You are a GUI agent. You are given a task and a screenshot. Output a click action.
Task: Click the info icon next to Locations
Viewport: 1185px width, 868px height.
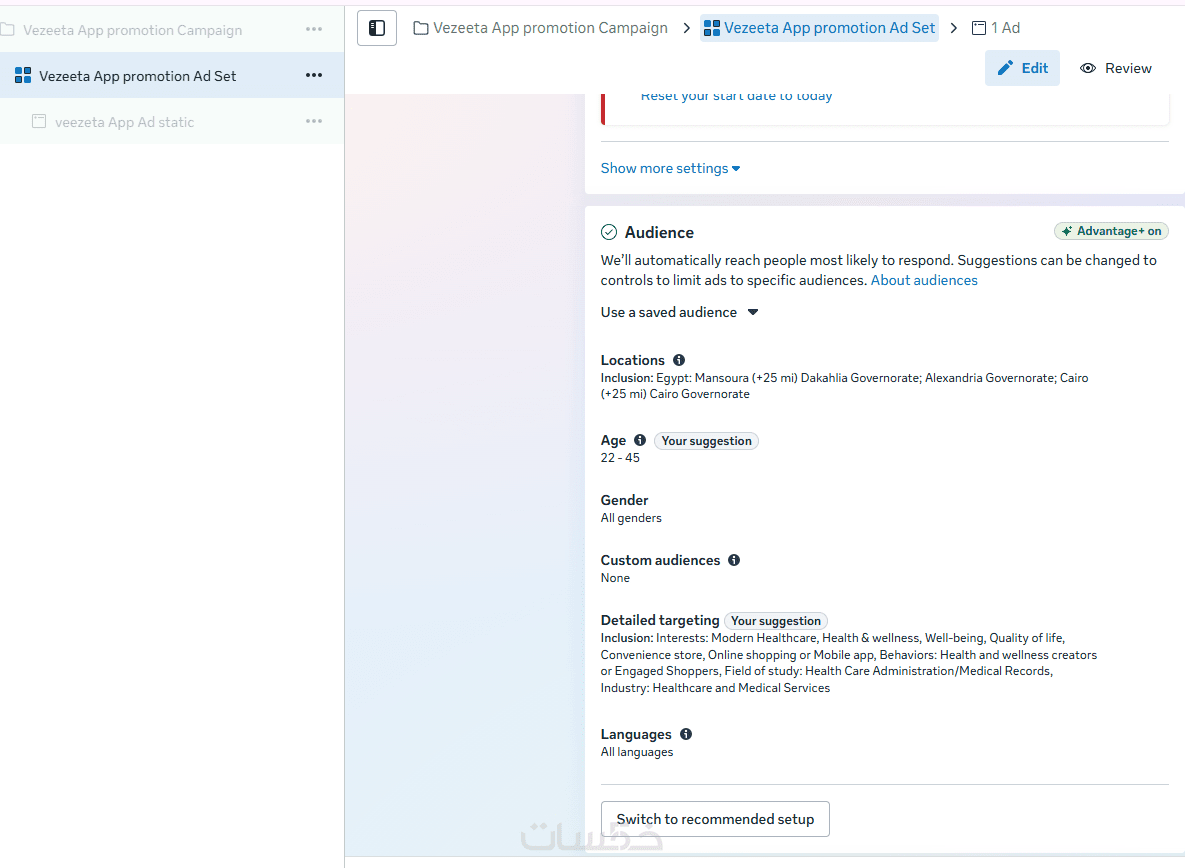[x=679, y=360]
